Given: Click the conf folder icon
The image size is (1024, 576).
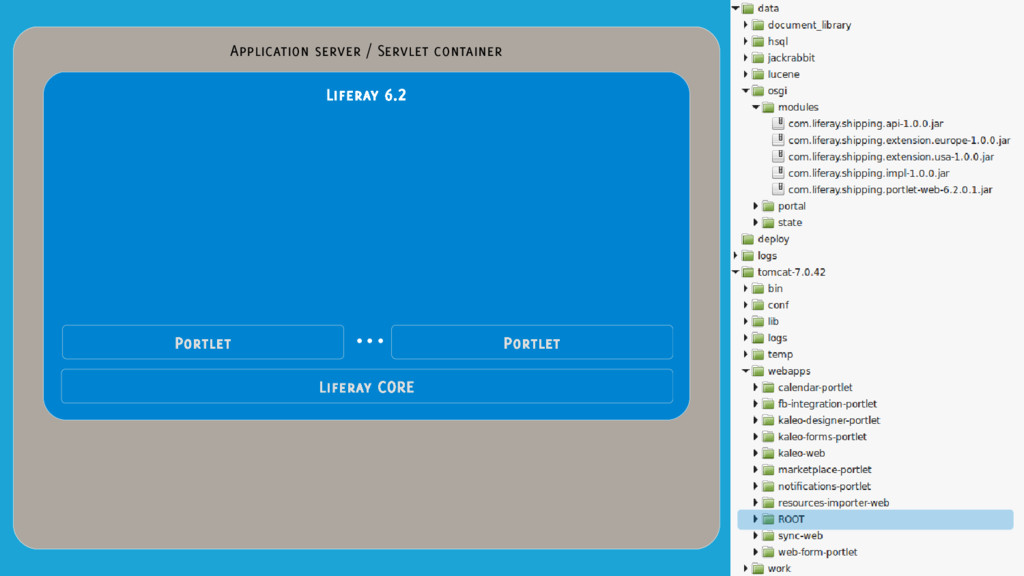Looking at the screenshot, I should click(x=758, y=305).
